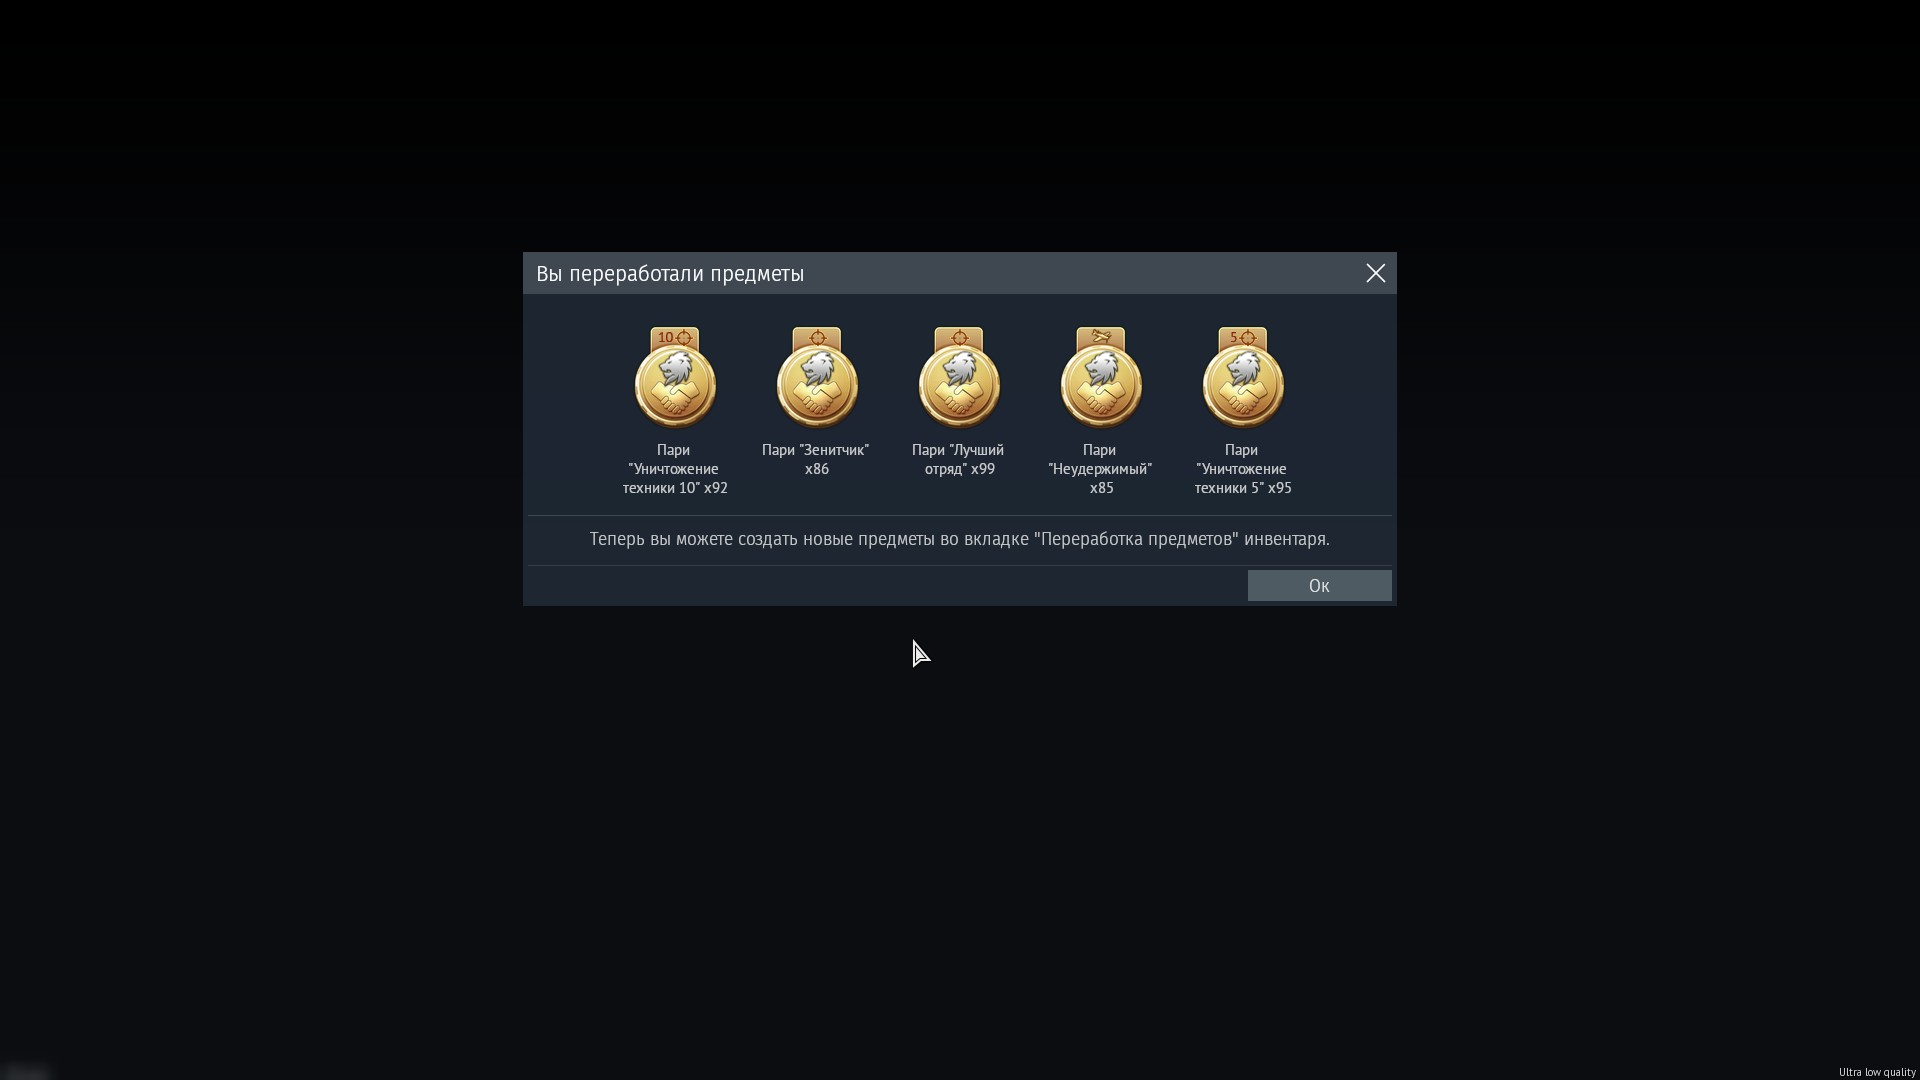The width and height of the screenshot is (1920, 1080).
Task: Select the "Уничтожение техники 5" wager medal
Action: click(1243, 385)
